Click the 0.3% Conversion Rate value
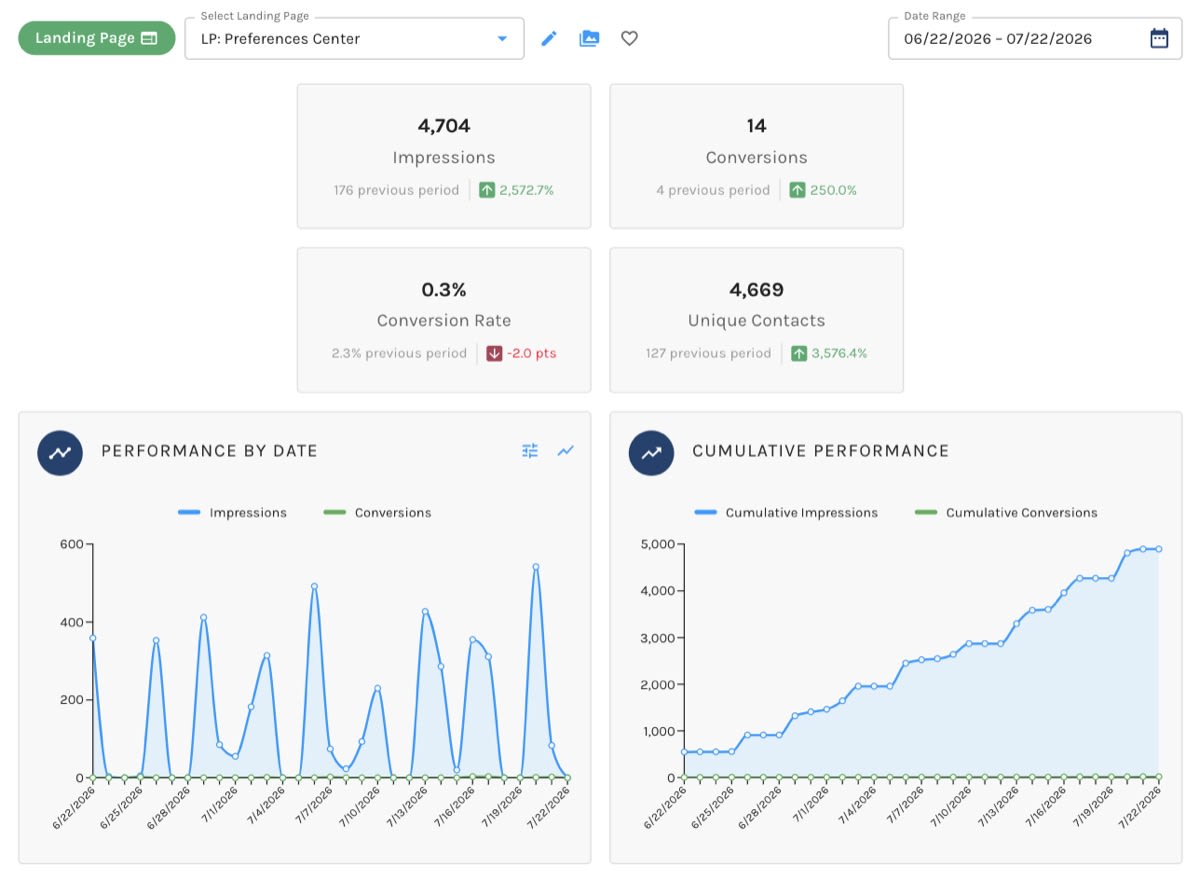1200x881 pixels. 444,290
